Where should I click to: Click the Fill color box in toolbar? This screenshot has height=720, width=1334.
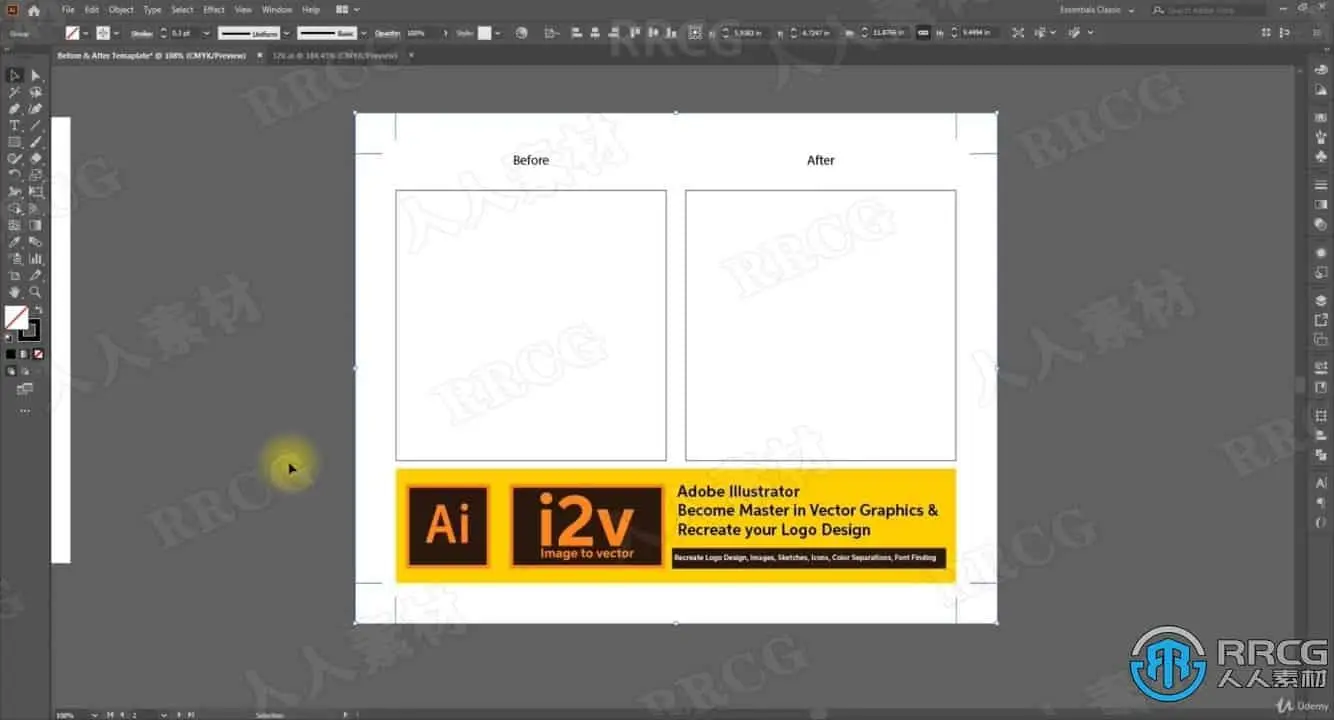point(16,318)
